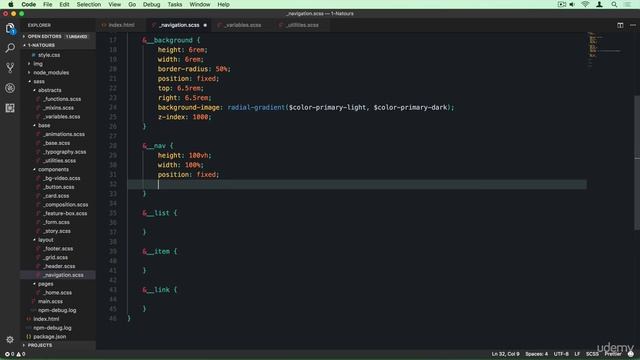Click Ln 32, Col 9 status item

coord(505,354)
